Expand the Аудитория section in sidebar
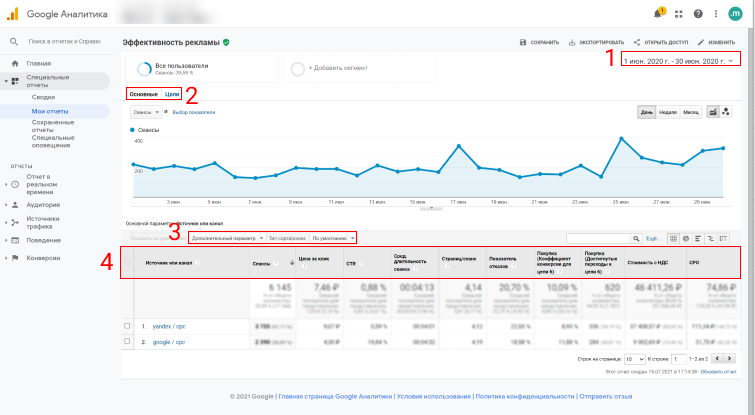The image size is (755, 415). [43, 203]
